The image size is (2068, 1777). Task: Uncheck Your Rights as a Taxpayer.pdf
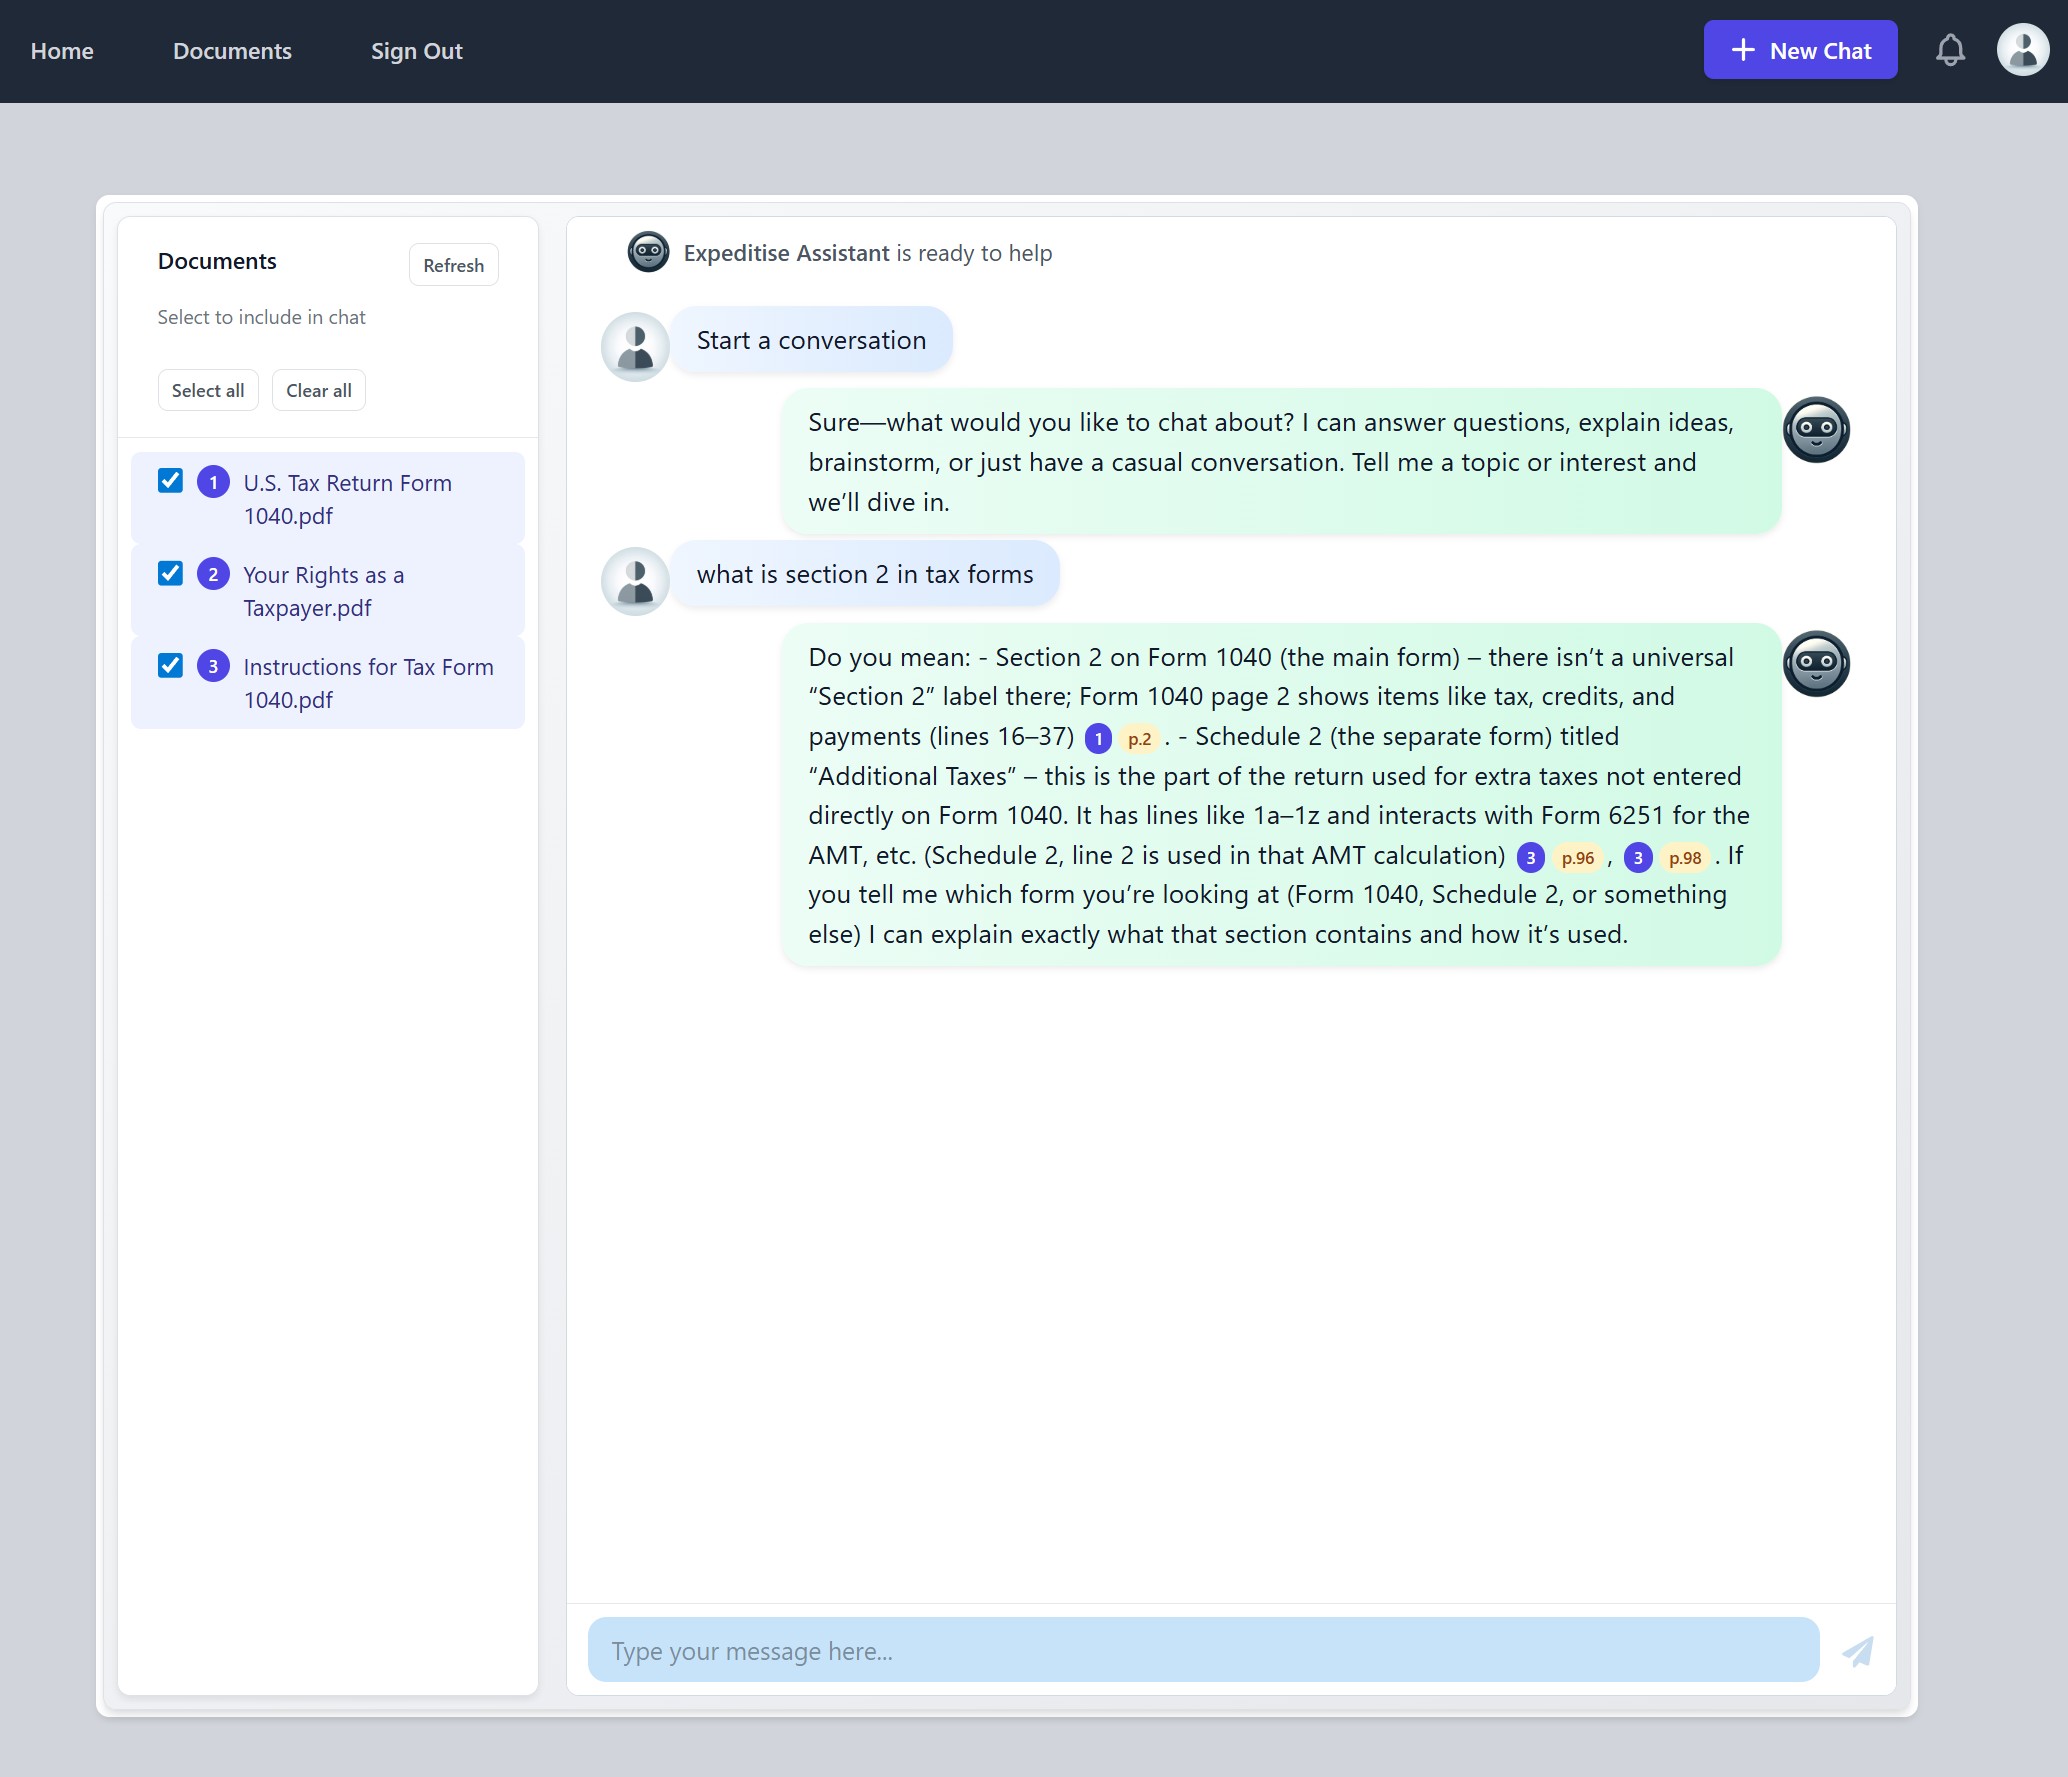pos(170,573)
